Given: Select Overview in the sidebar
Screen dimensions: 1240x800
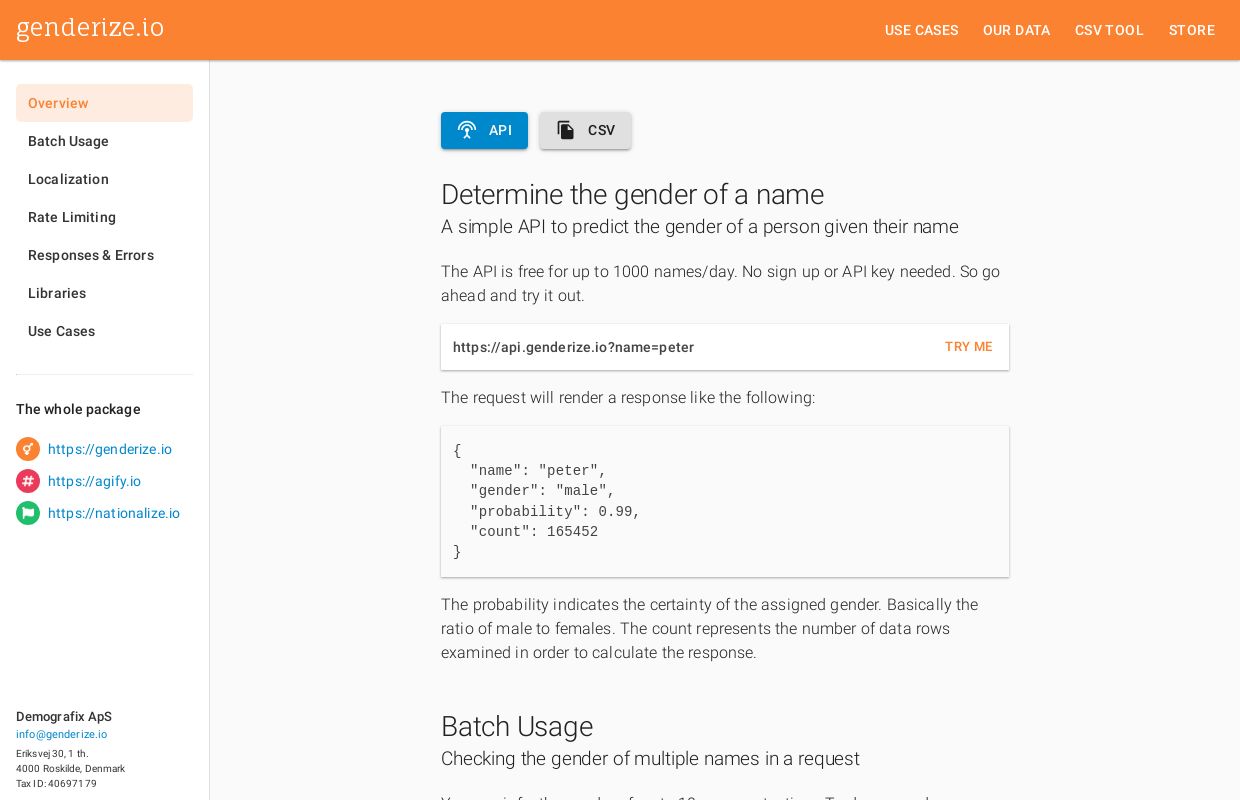Looking at the screenshot, I should [x=104, y=103].
